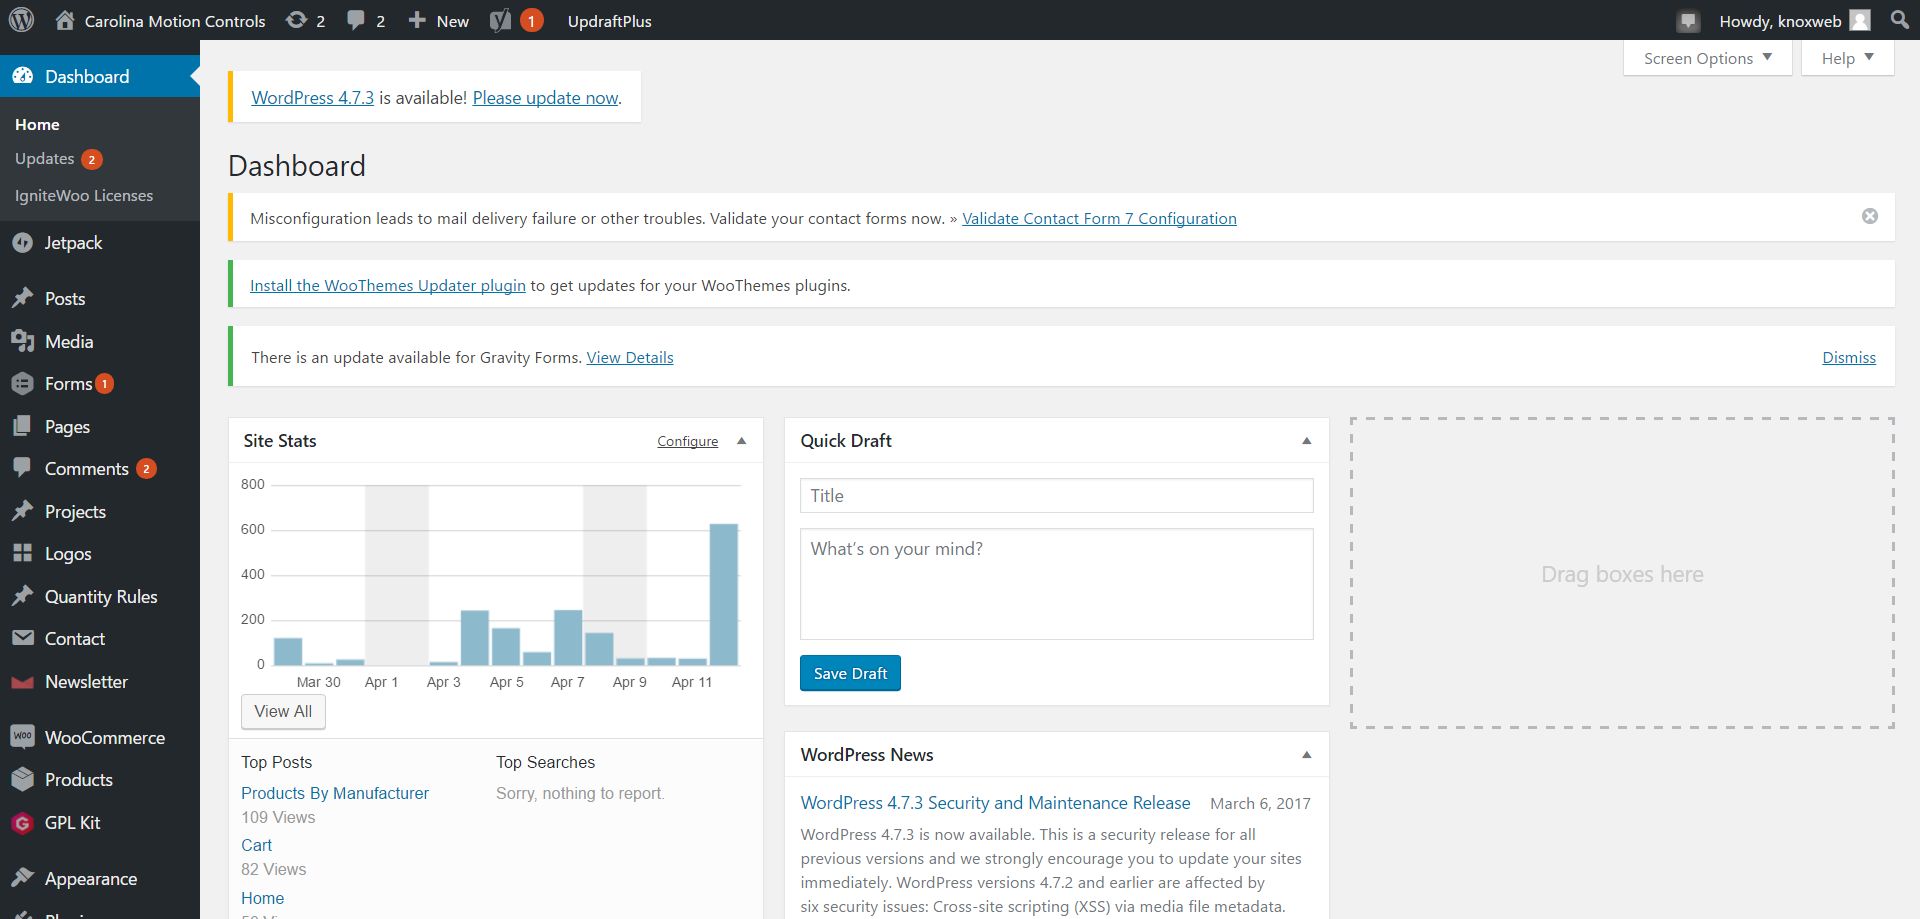Collapse the Quick Draft widget
Image resolution: width=1920 pixels, height=919 pixels.
[x=1306, y=441]
